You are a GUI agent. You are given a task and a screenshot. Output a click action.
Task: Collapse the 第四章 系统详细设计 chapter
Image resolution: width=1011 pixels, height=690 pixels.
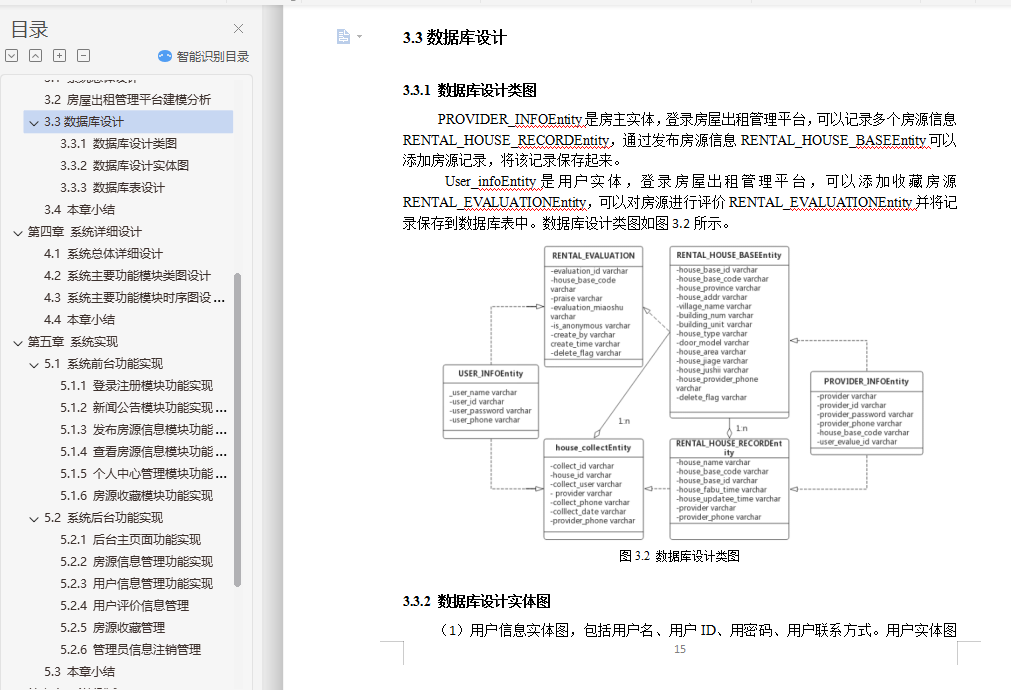18,233
